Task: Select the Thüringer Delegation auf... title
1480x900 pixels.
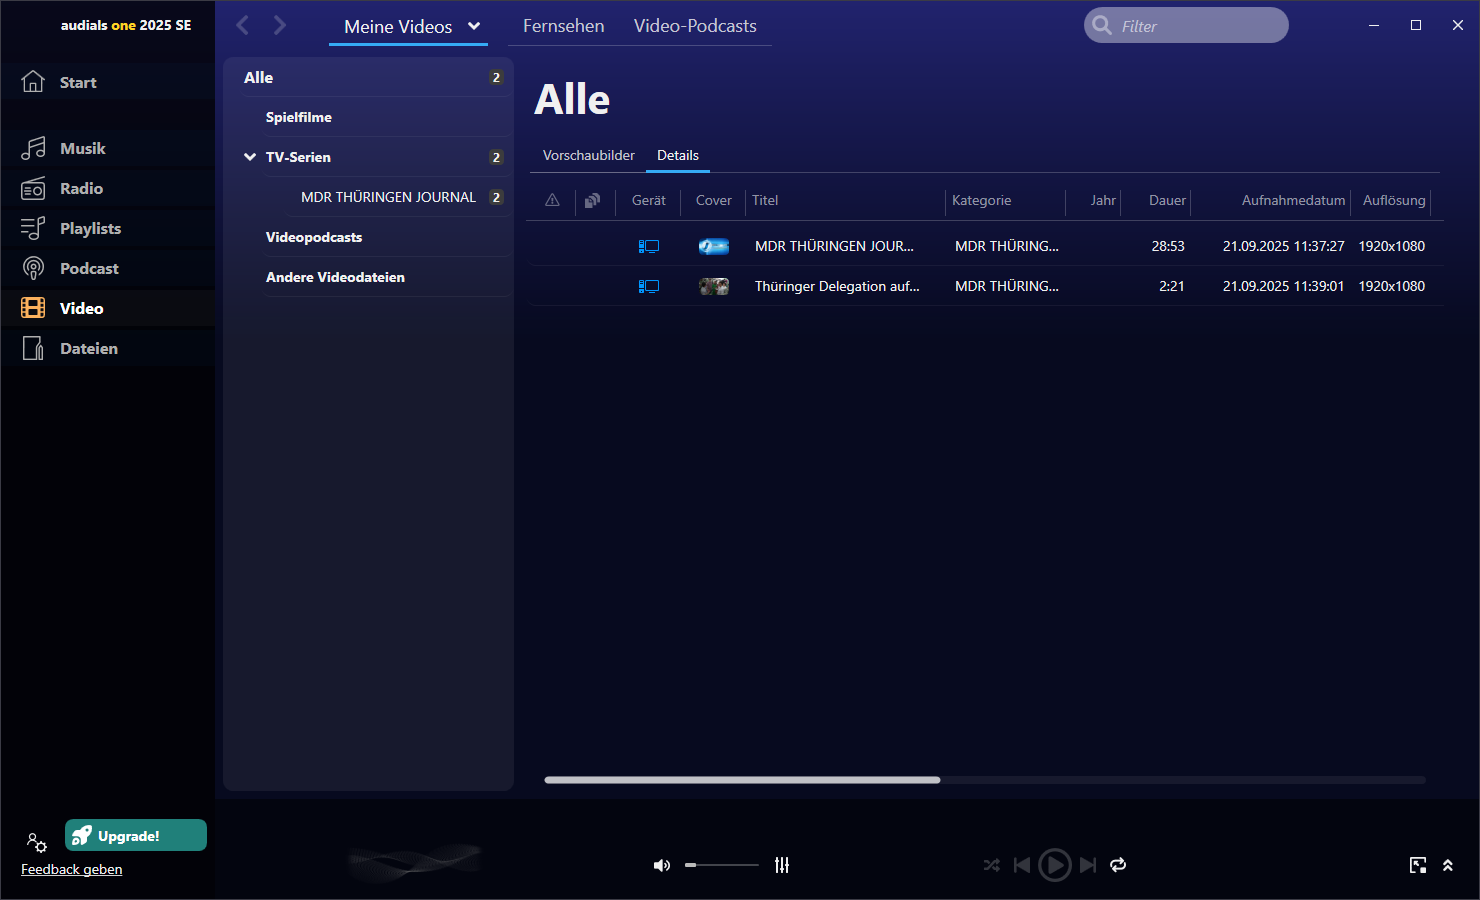Action: (837, 286)
